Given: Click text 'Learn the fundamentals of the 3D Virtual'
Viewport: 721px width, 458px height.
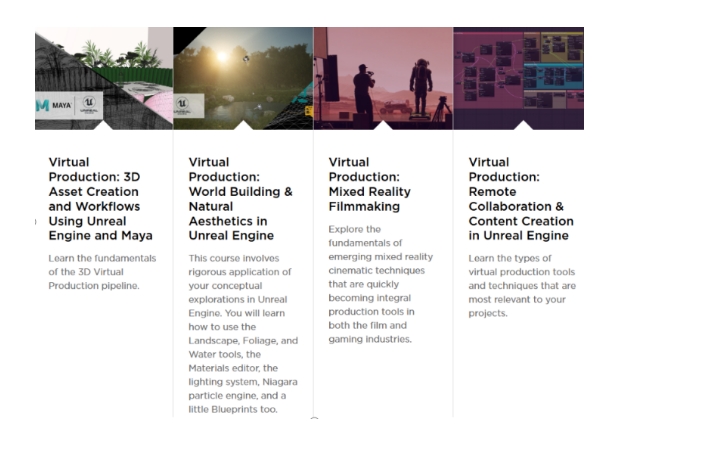Looking at the screenshot, I should (x=102, y=272).
